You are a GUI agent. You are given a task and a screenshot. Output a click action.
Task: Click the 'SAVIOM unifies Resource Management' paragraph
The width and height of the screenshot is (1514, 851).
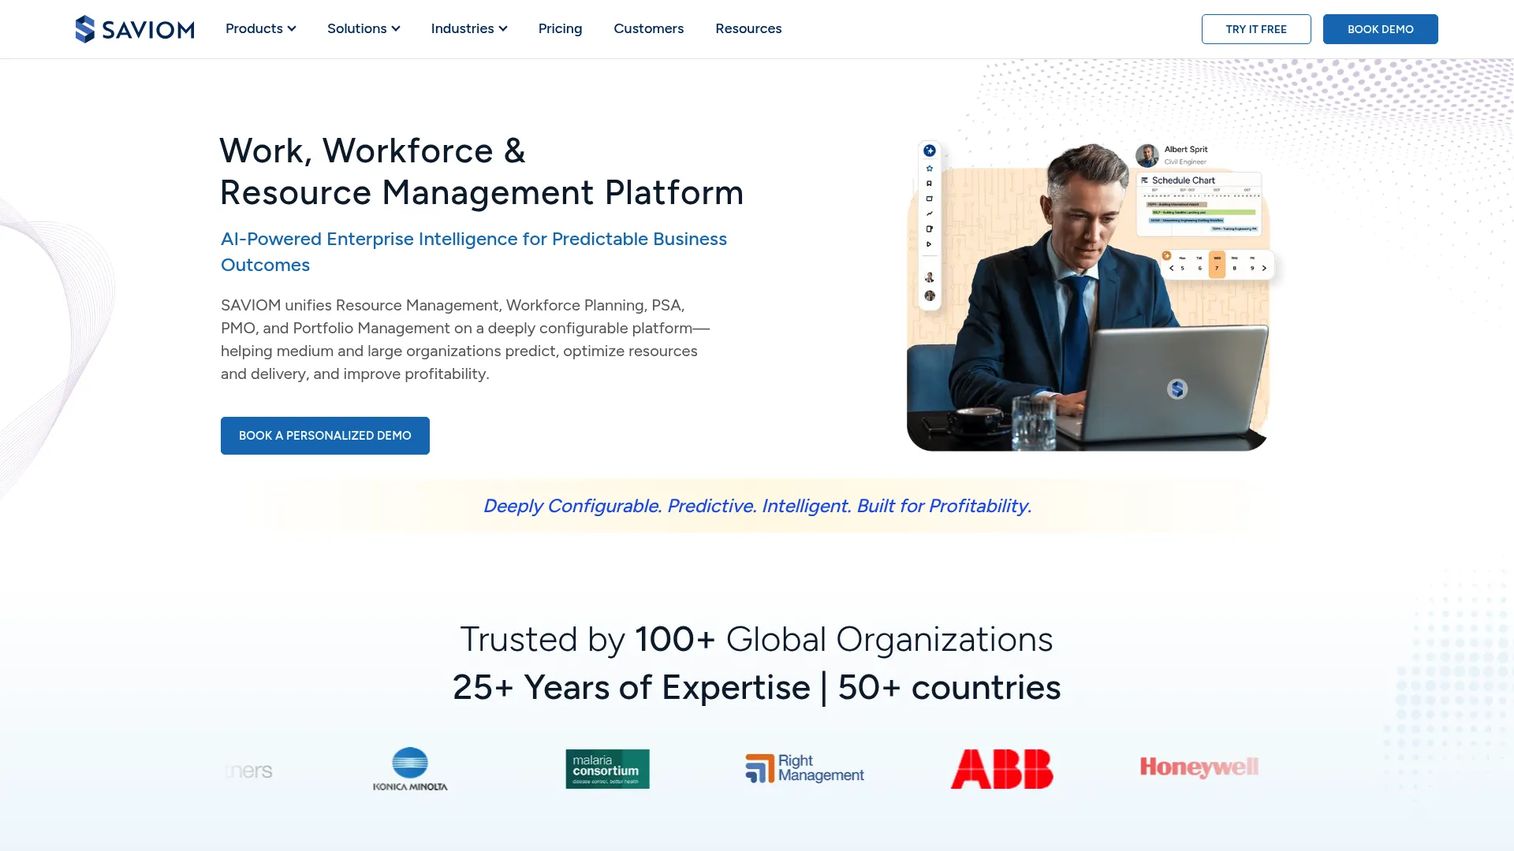[x=465, y=339]
